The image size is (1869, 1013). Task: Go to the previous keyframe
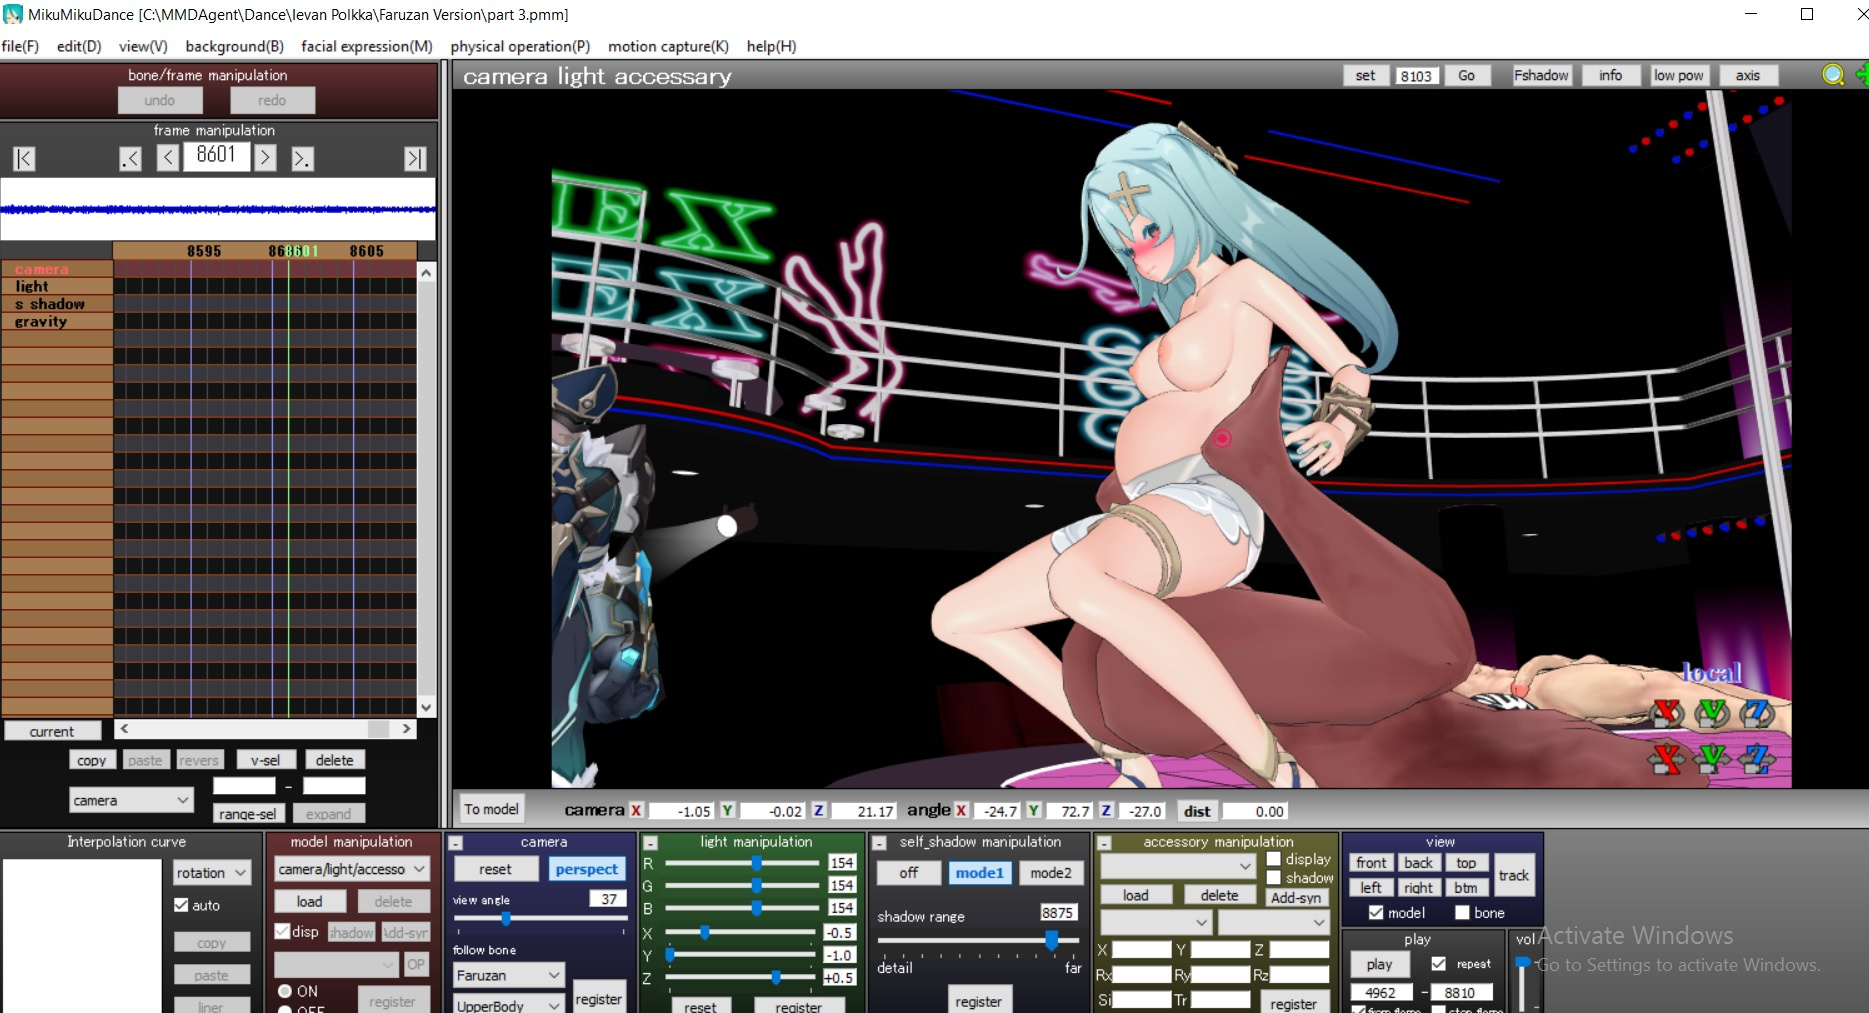click(130, 158)
